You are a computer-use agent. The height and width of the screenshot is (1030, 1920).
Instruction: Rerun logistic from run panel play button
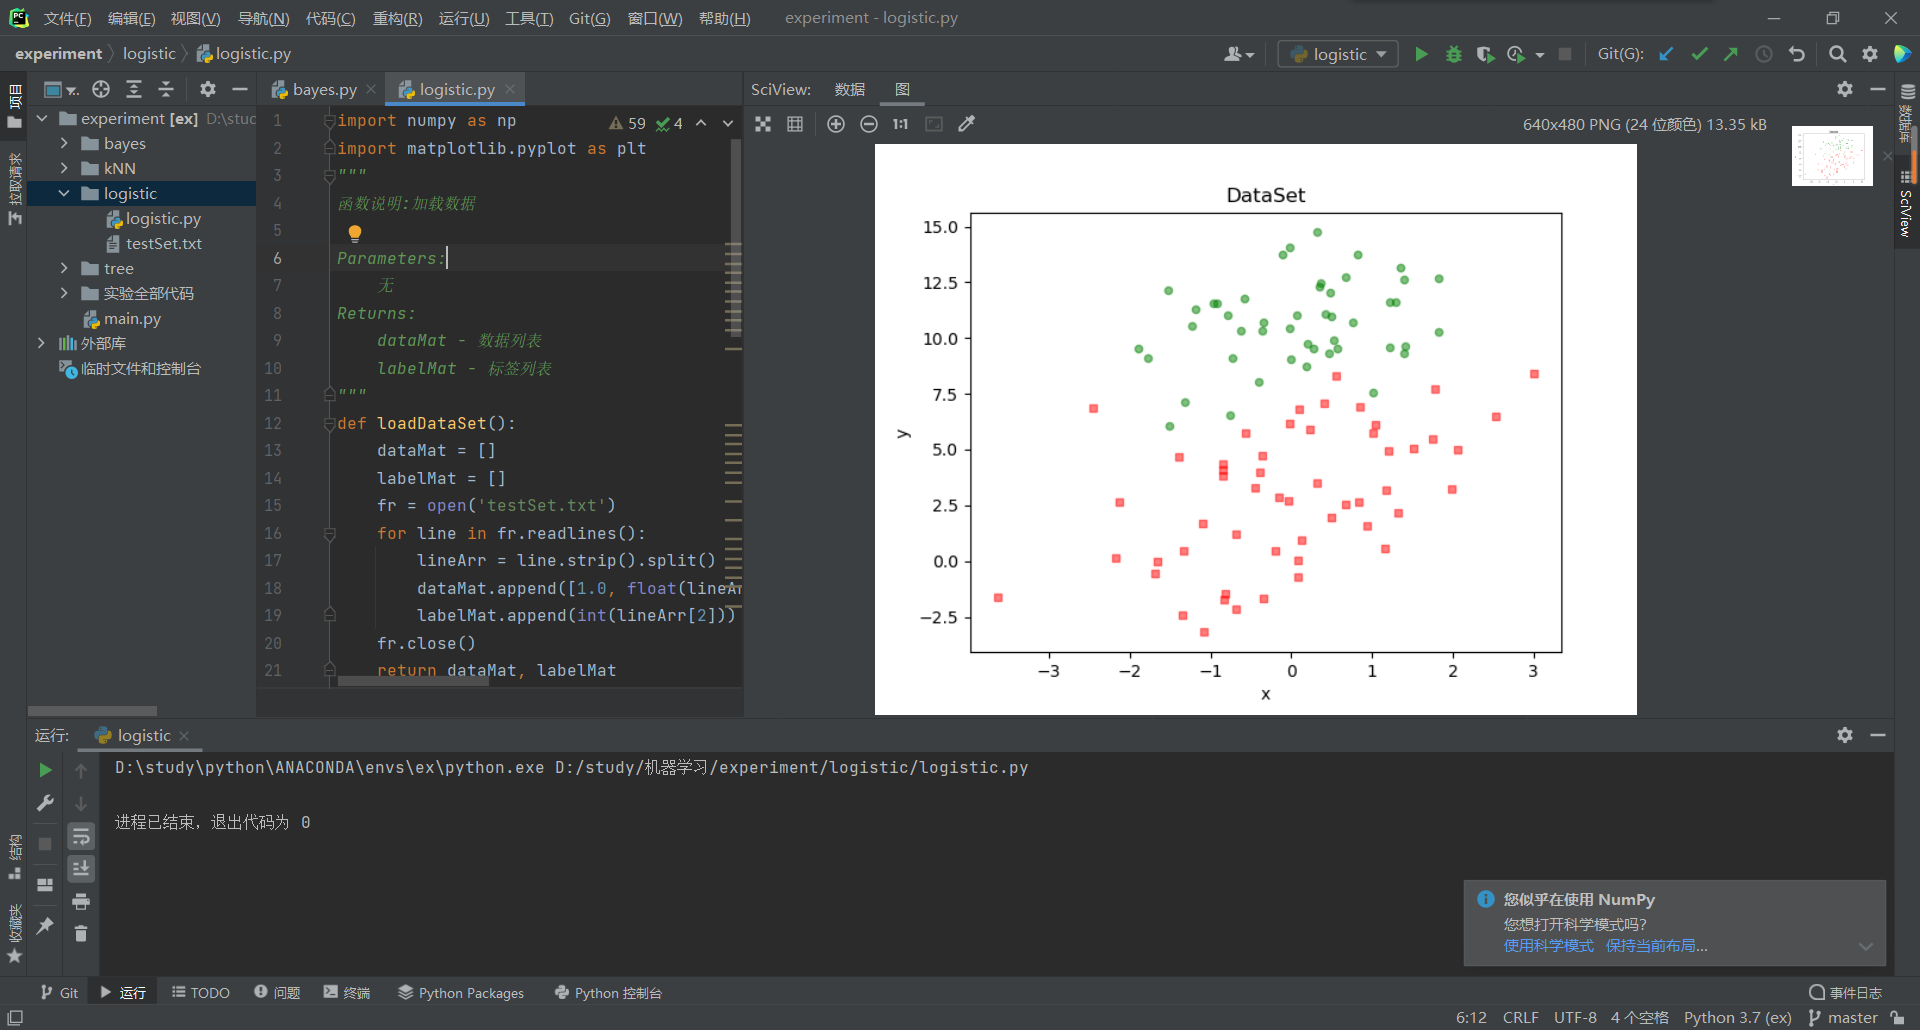point(45,770)
